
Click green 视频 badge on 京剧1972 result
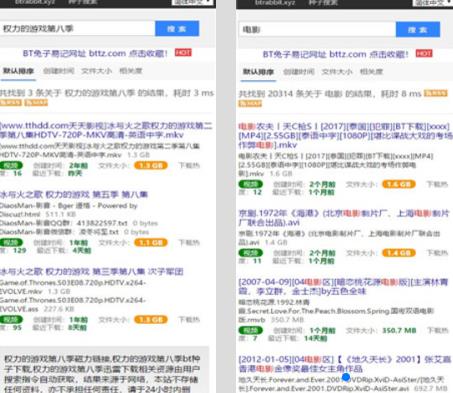click(251, 253)
